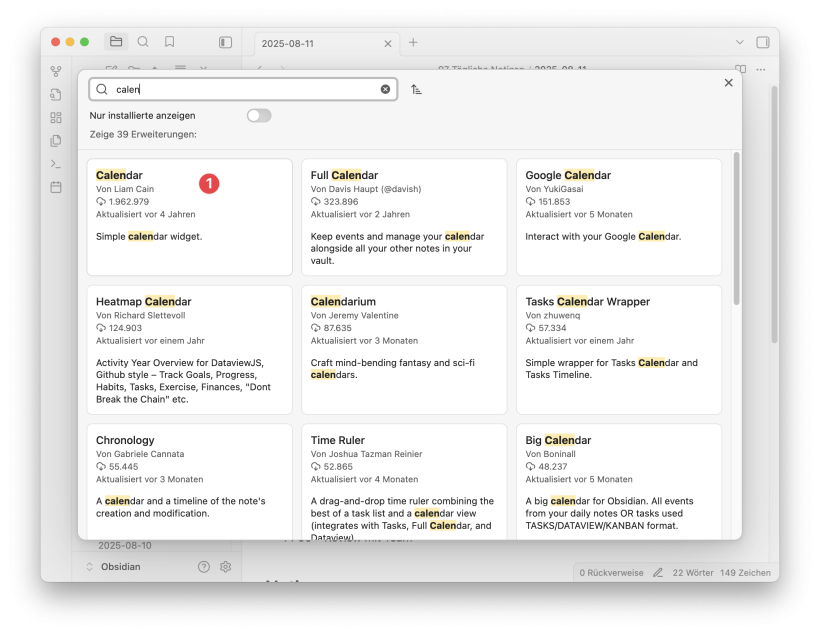Open the search icon in the sidebar header
This screenshot has width=820, height=635.
pyautogui.click(x=143, y=42)
